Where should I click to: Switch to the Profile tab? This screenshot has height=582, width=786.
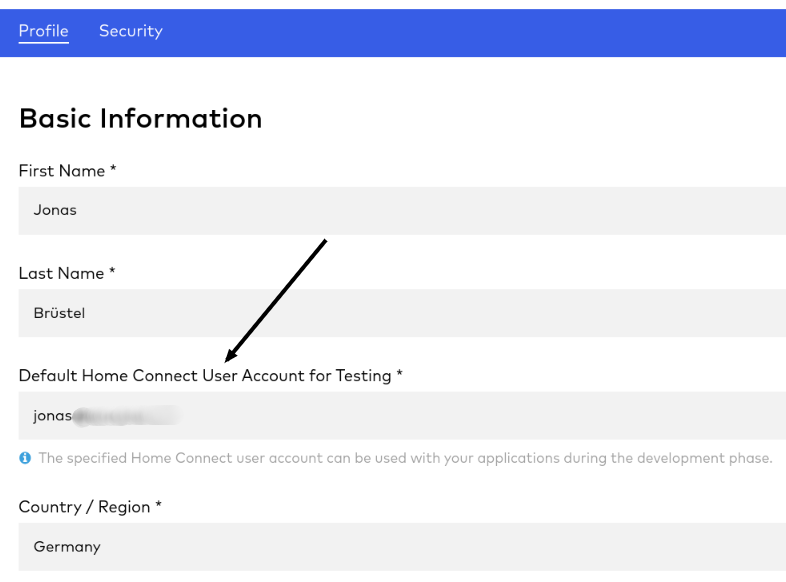[x=44, y=31]
